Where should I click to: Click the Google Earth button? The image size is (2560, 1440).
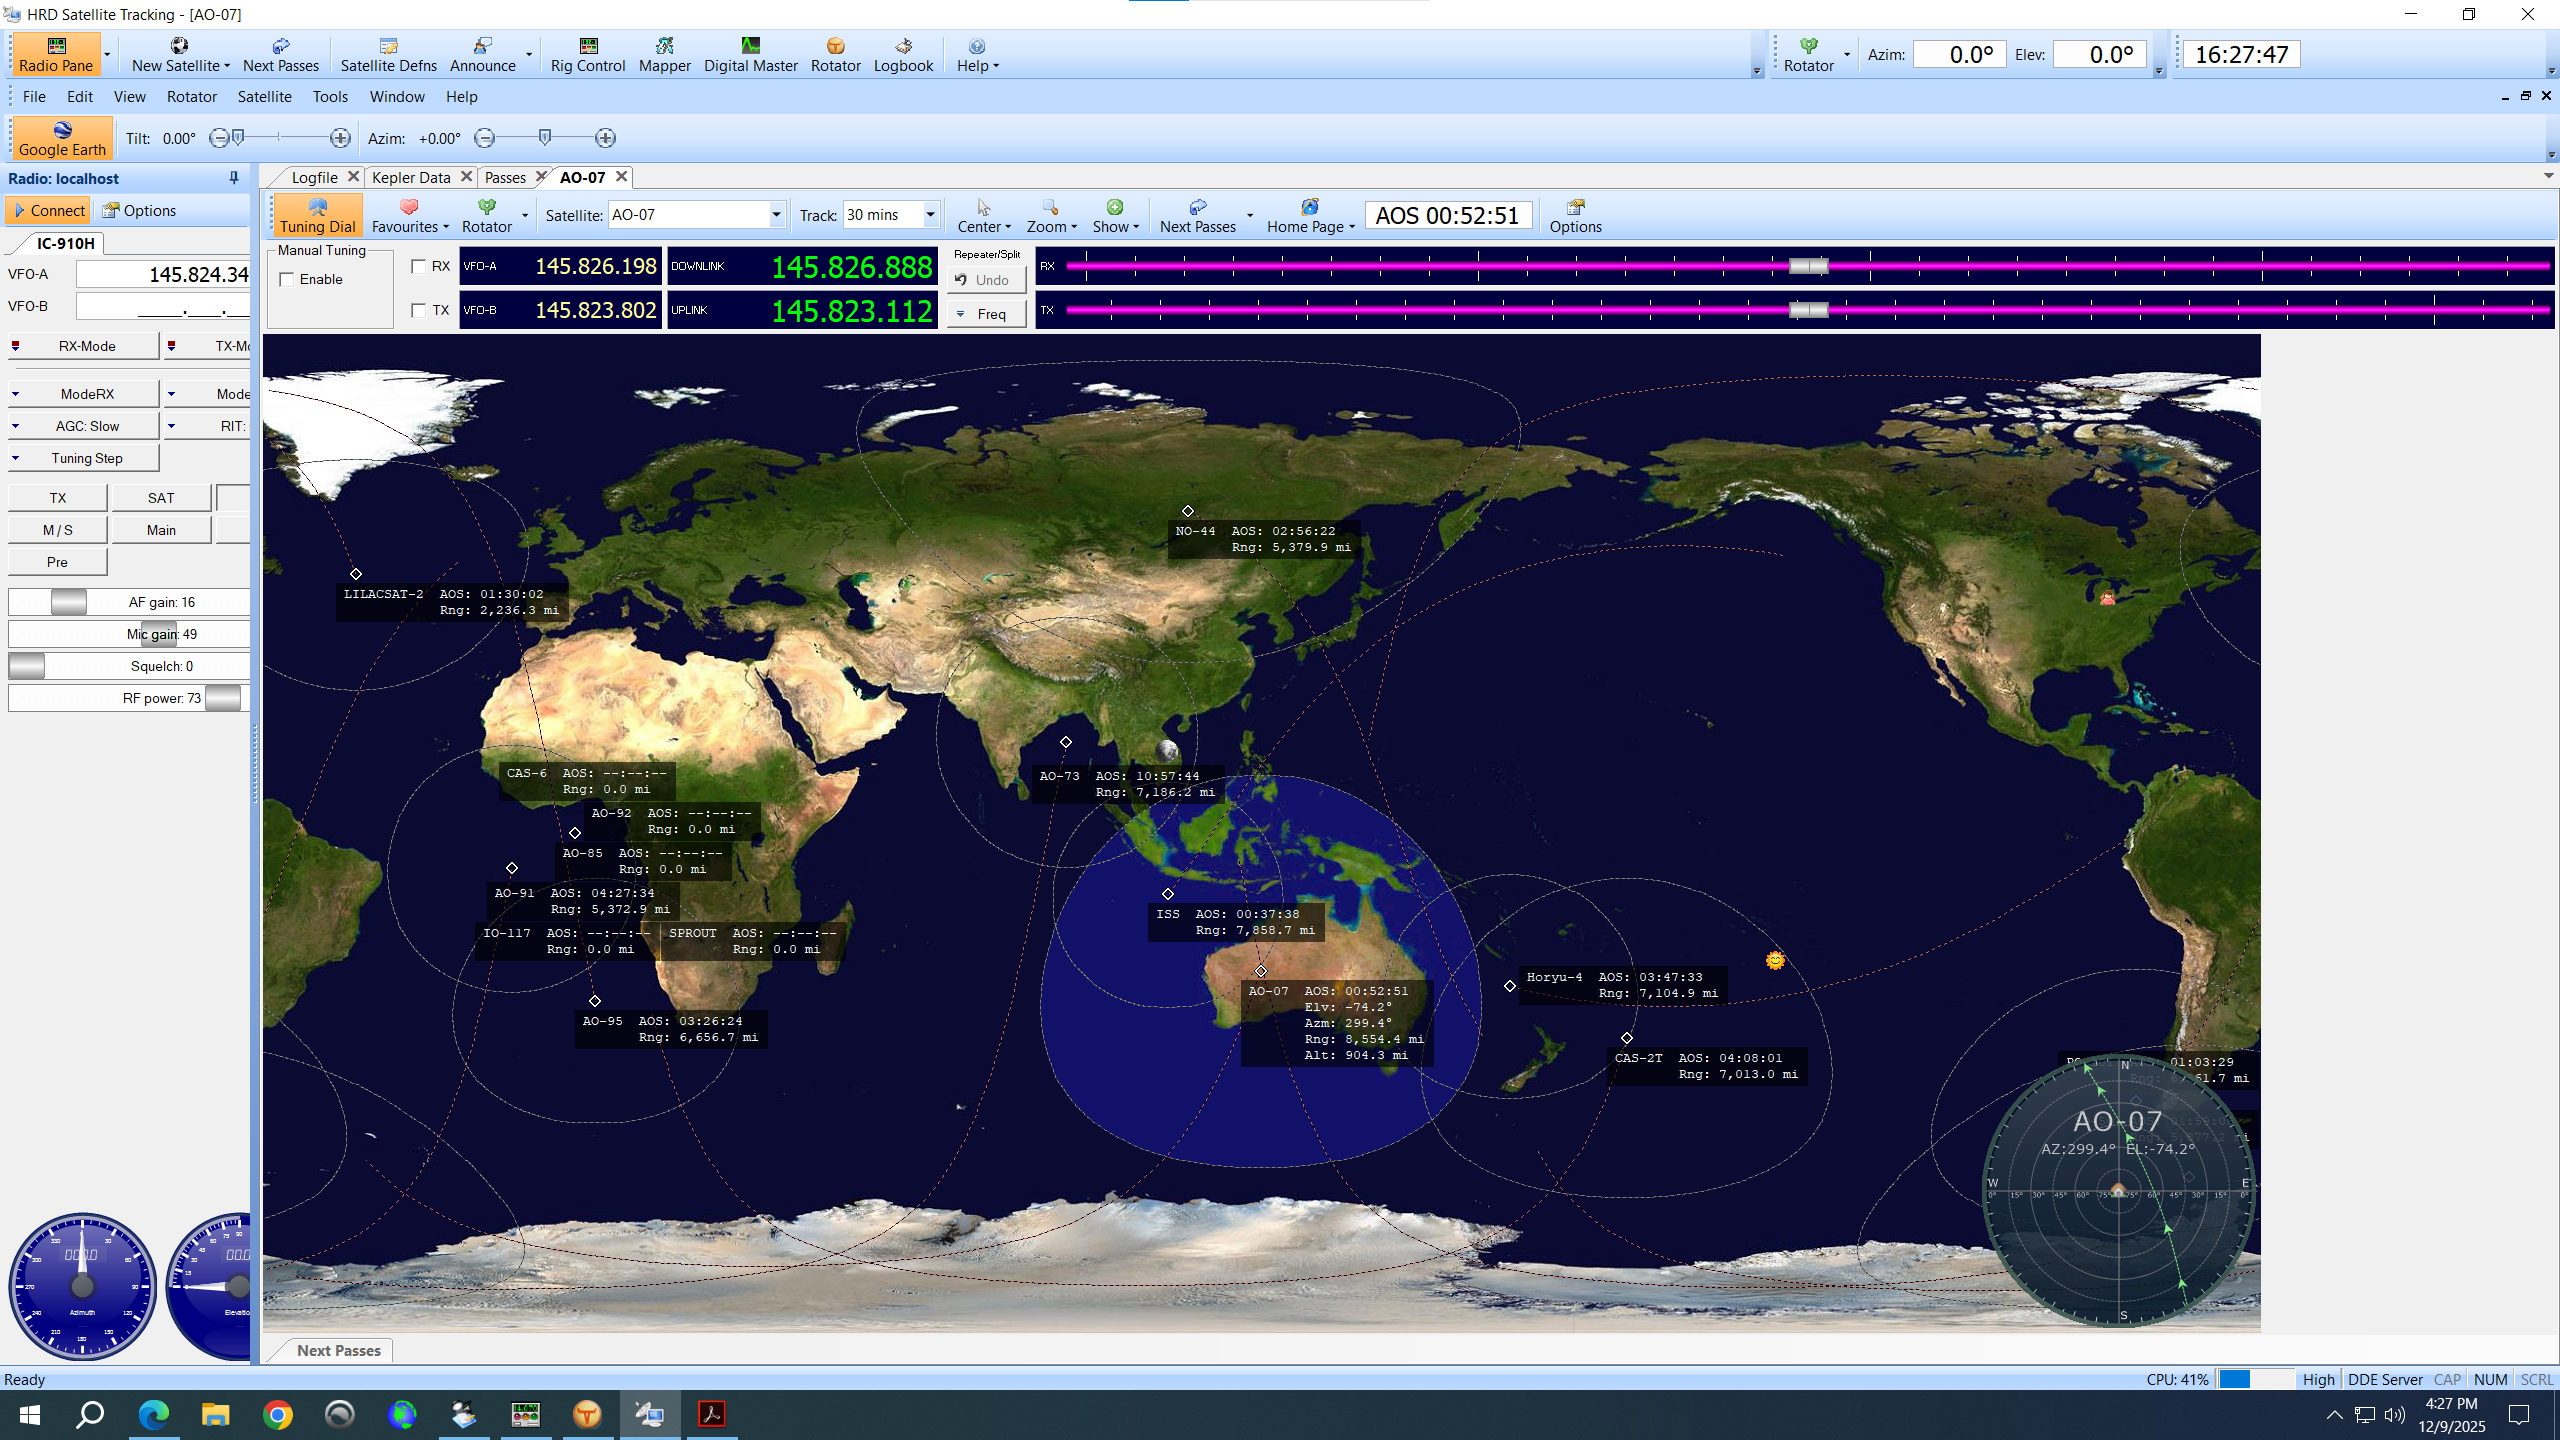click(62, 138)
